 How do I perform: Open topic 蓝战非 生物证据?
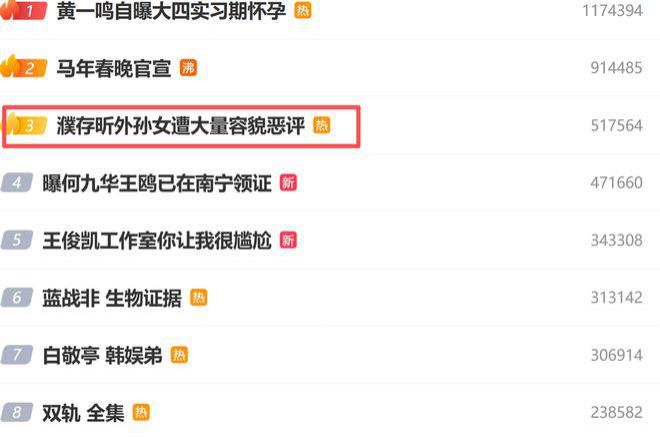point(112,298)
